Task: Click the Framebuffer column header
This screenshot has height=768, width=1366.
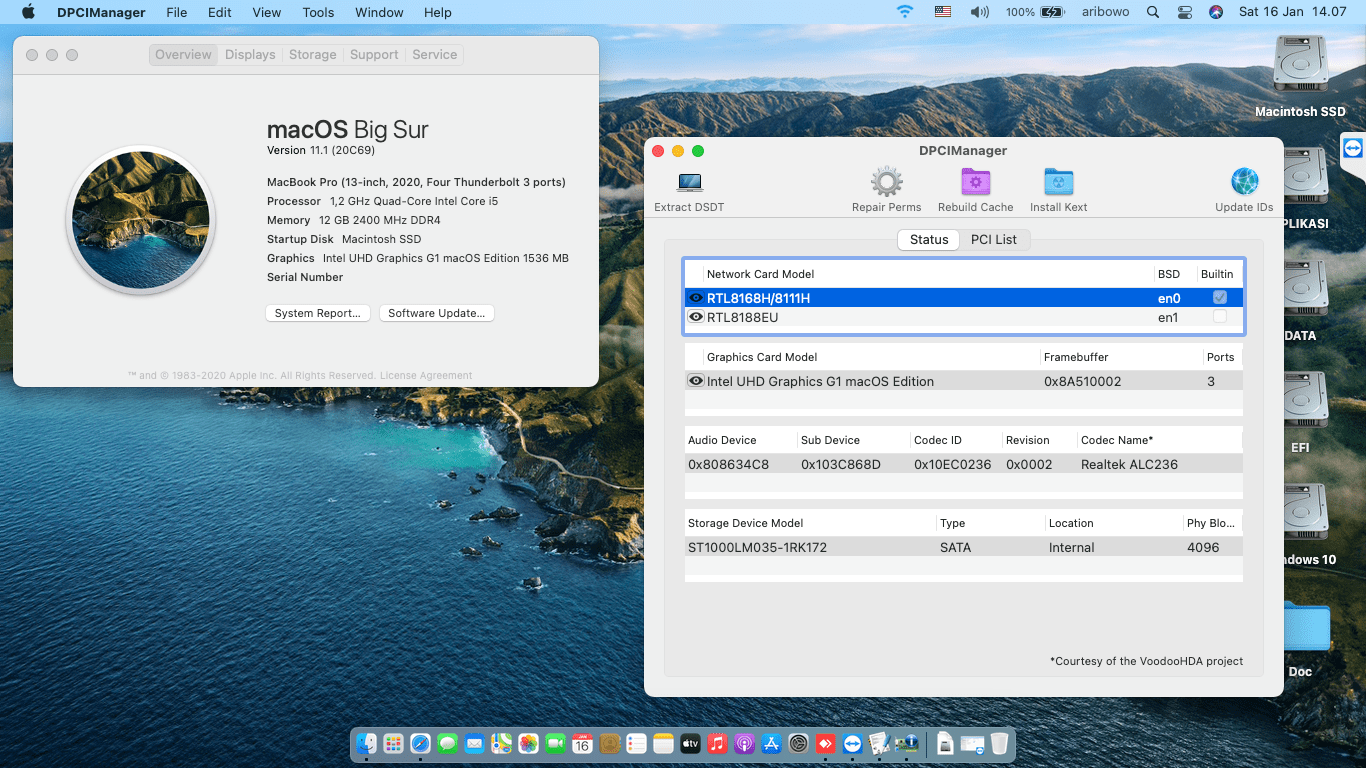Action: coord(1076,357)
